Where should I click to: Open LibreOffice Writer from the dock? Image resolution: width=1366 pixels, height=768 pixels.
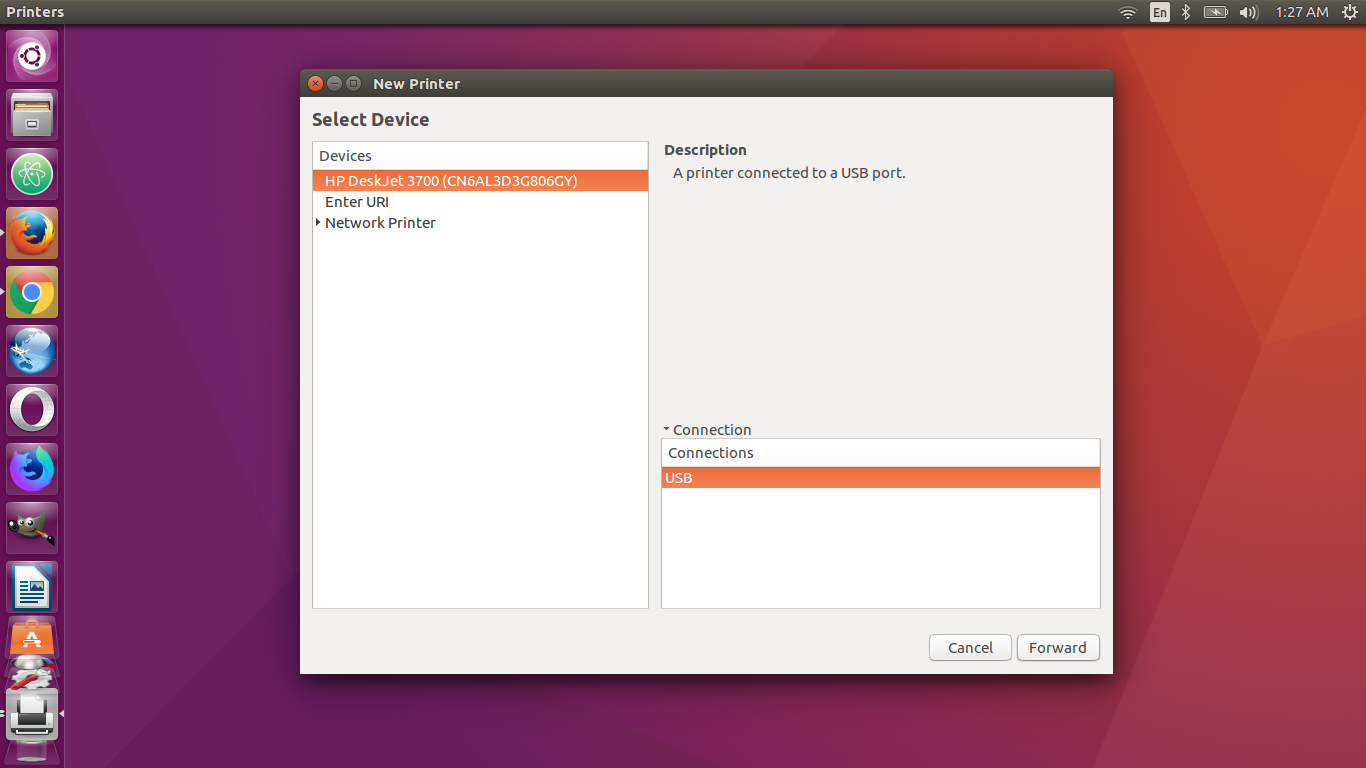(32, 587)
